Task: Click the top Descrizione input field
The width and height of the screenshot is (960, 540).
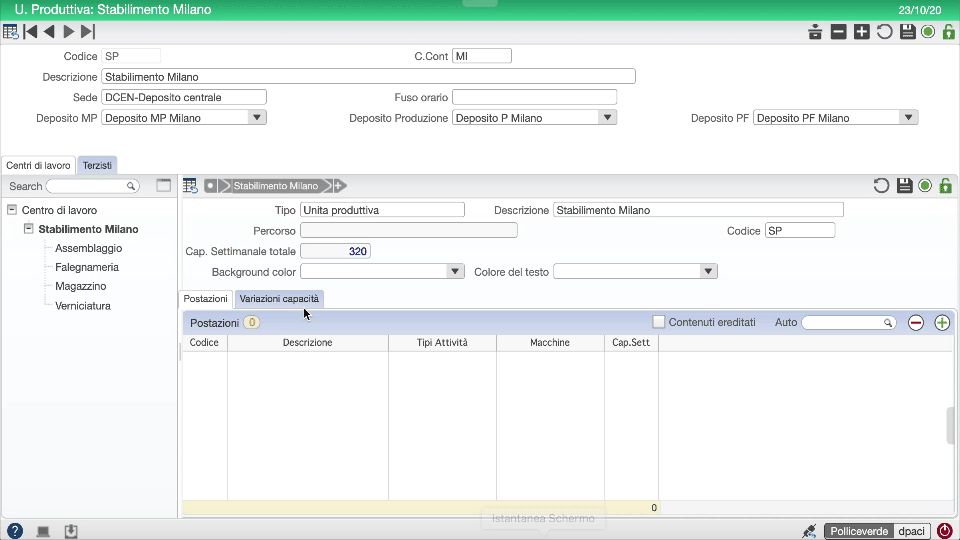Action: pyautogui.click(x=369, y=77)
